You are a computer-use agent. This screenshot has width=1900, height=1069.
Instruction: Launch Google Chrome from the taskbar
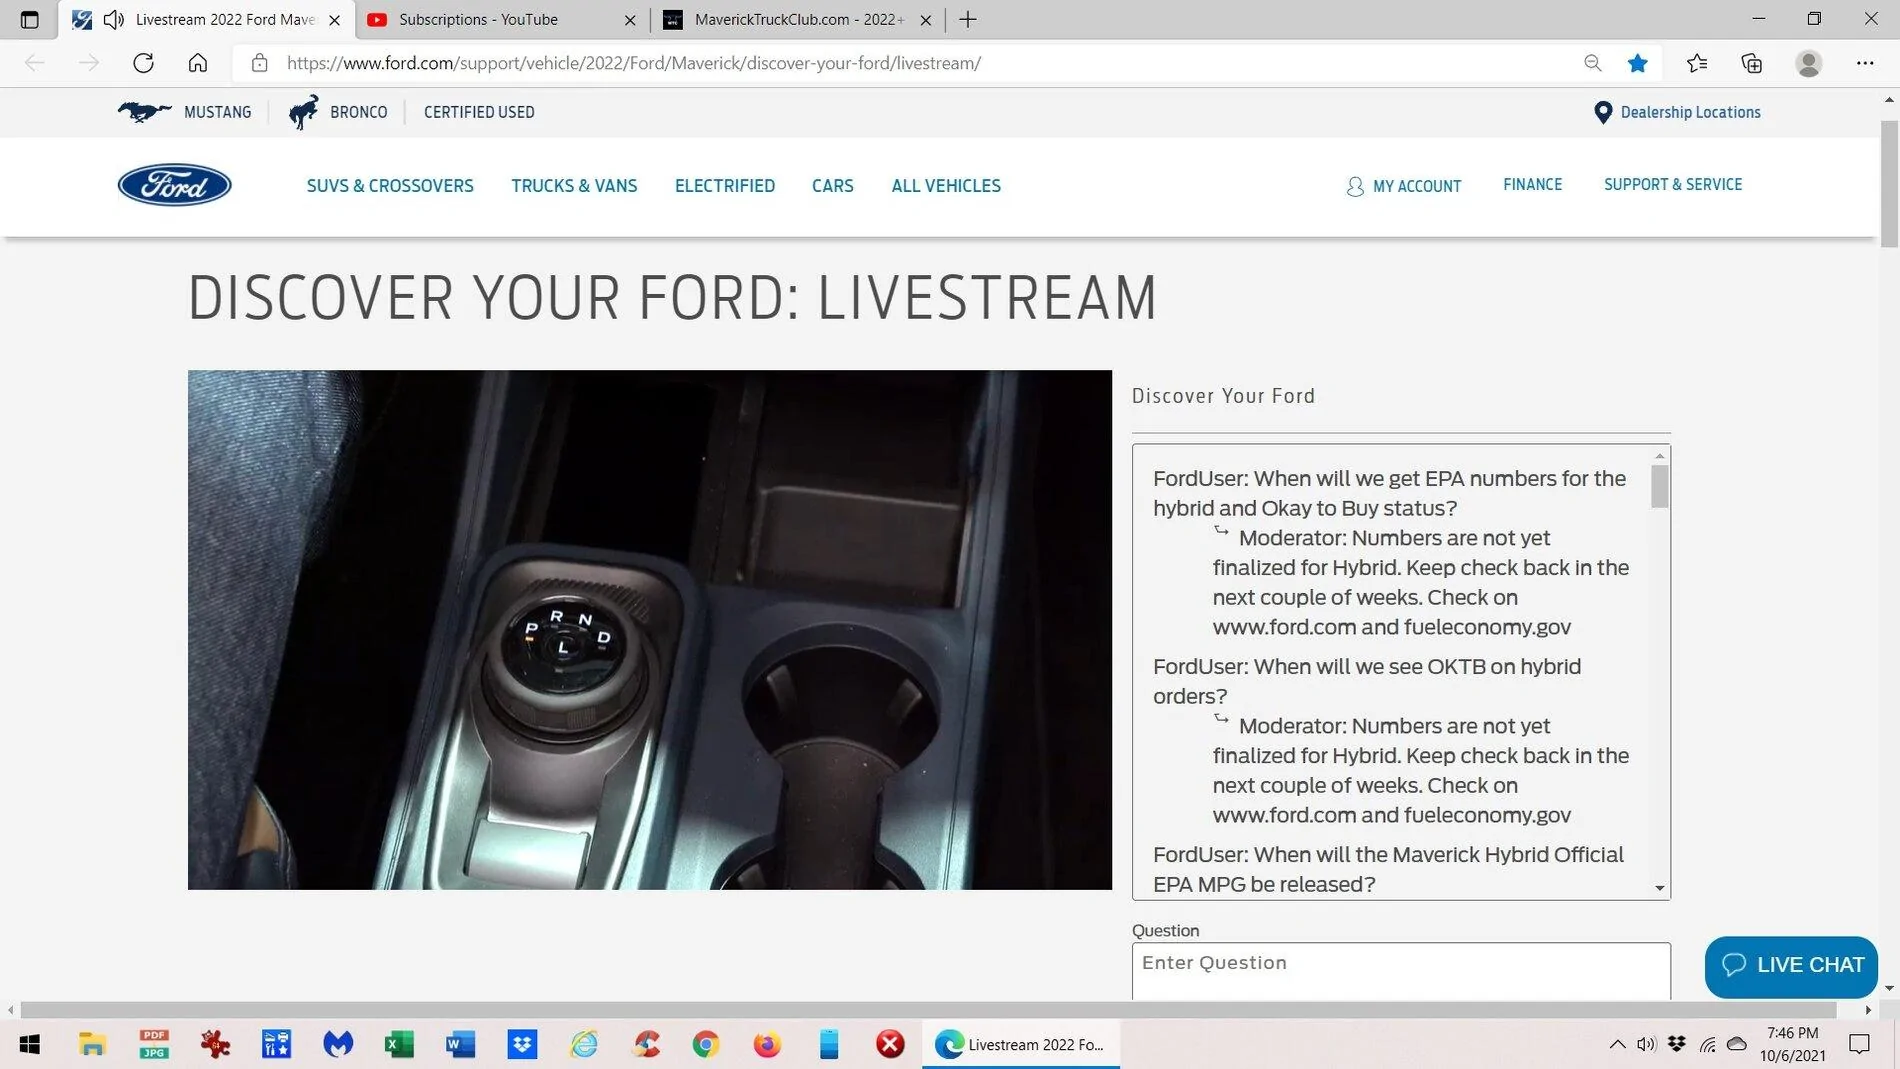[x=706, y=1044]
